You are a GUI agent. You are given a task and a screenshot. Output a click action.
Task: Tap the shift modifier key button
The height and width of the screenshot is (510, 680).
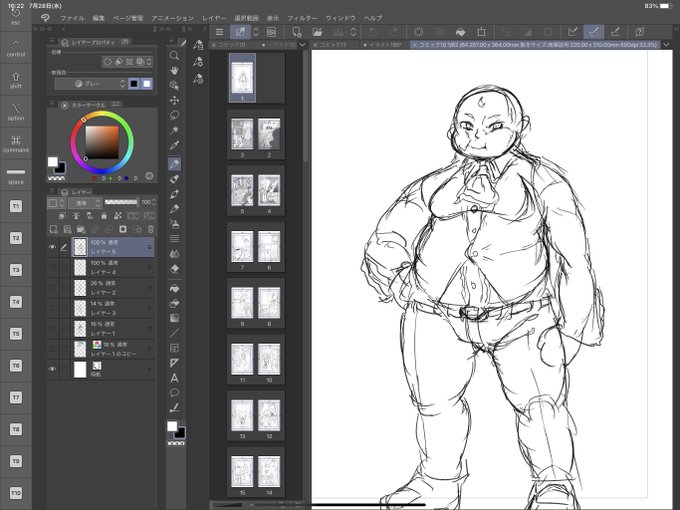pyautogui.click(x=16, y=80)
